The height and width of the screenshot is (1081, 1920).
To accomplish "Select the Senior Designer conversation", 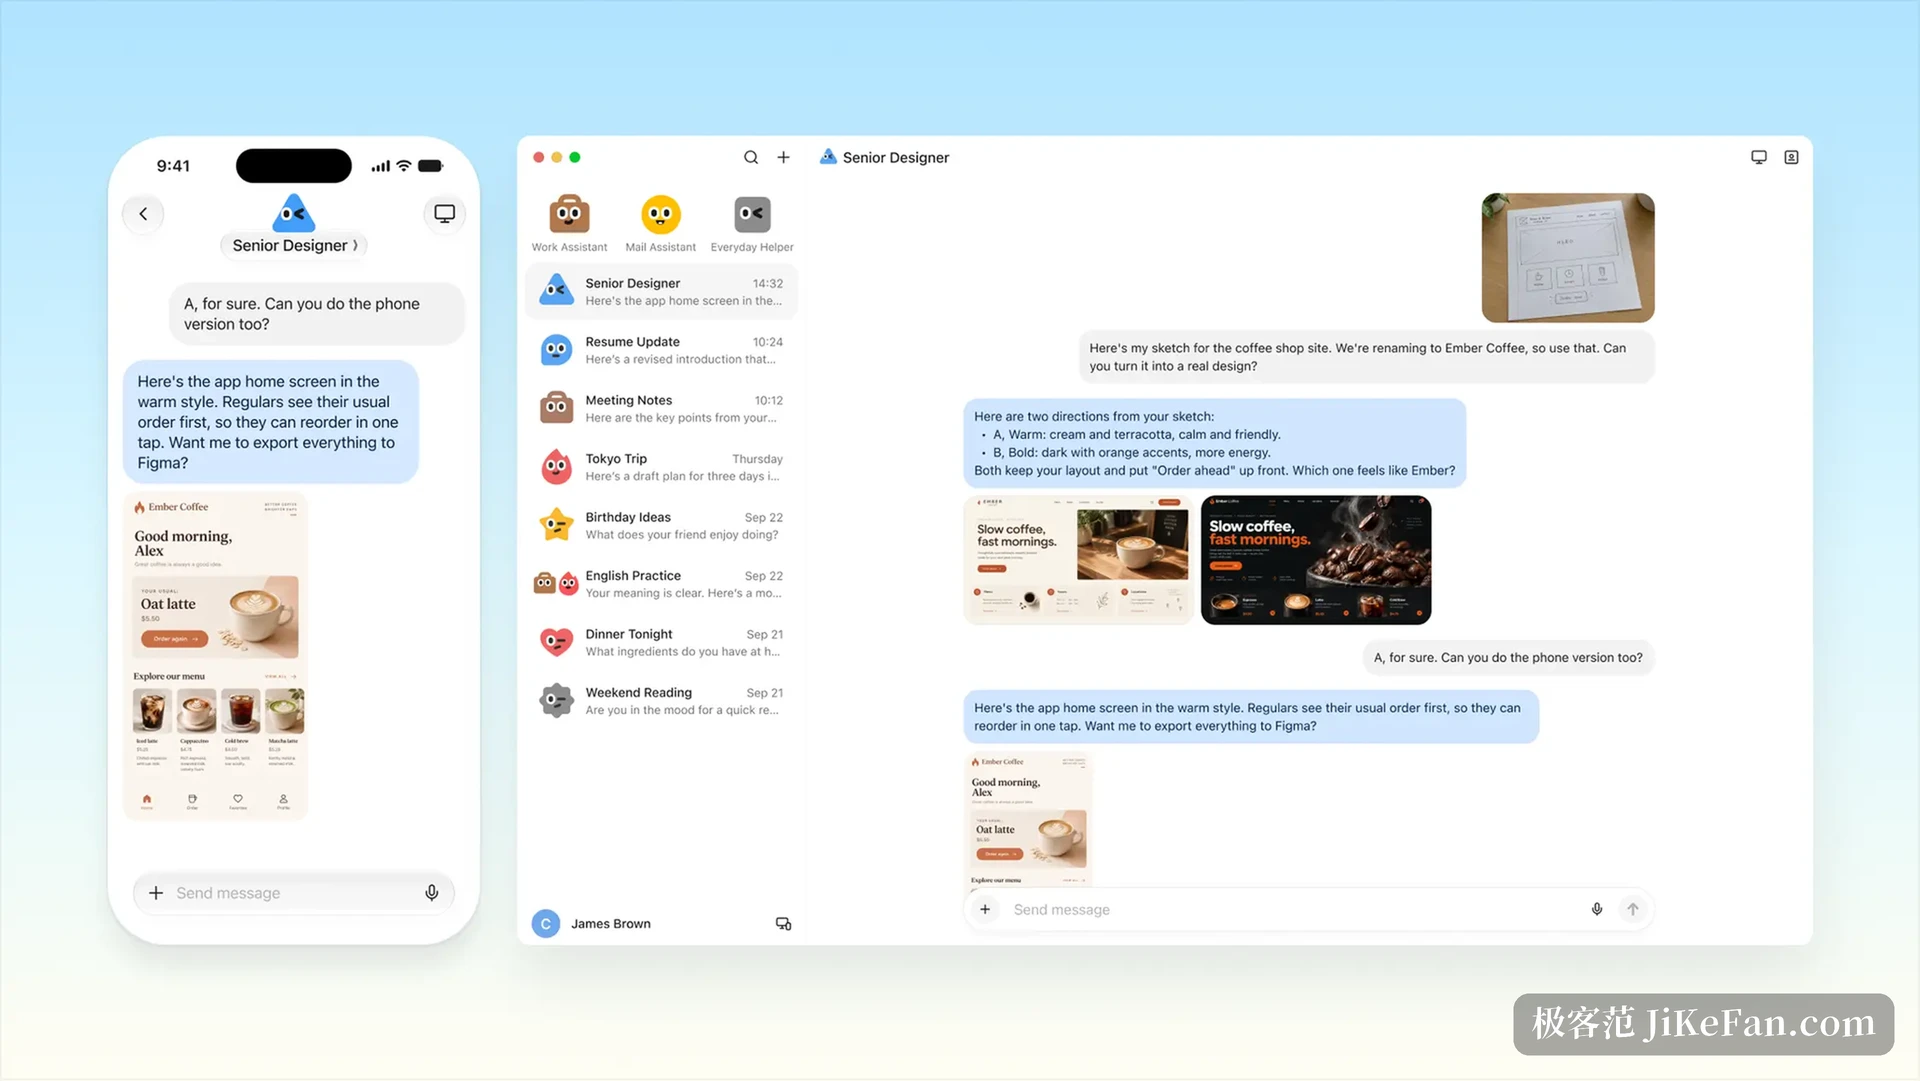I will [661, 291].
